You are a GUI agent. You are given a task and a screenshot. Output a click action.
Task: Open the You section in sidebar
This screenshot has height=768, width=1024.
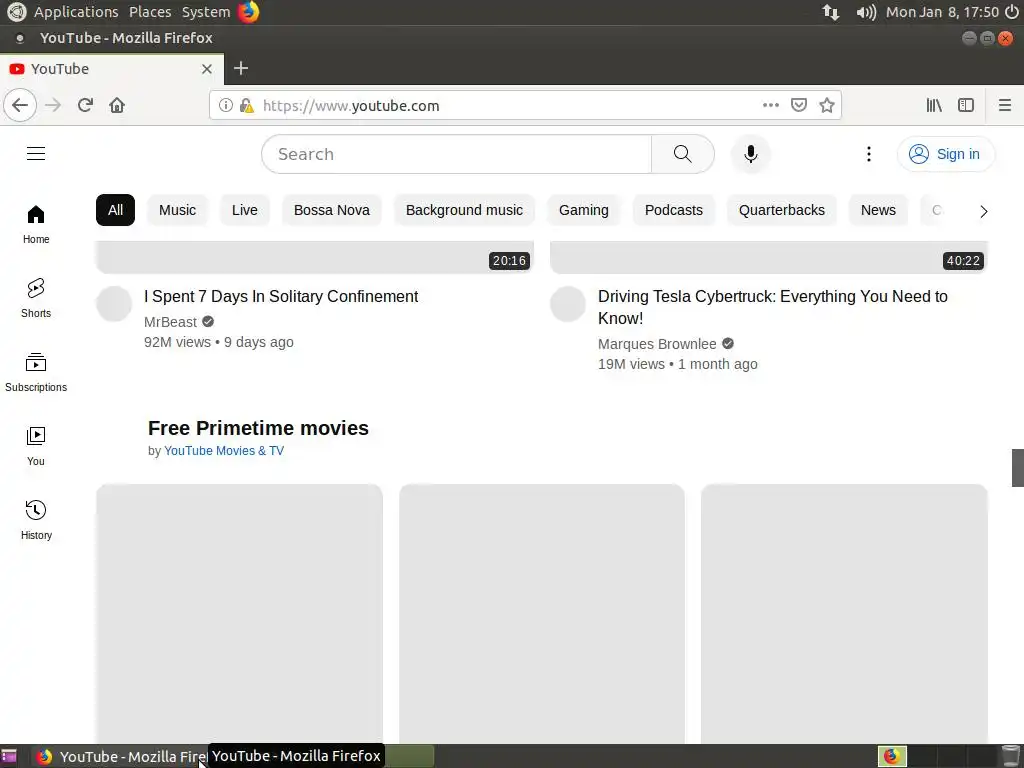36,446
